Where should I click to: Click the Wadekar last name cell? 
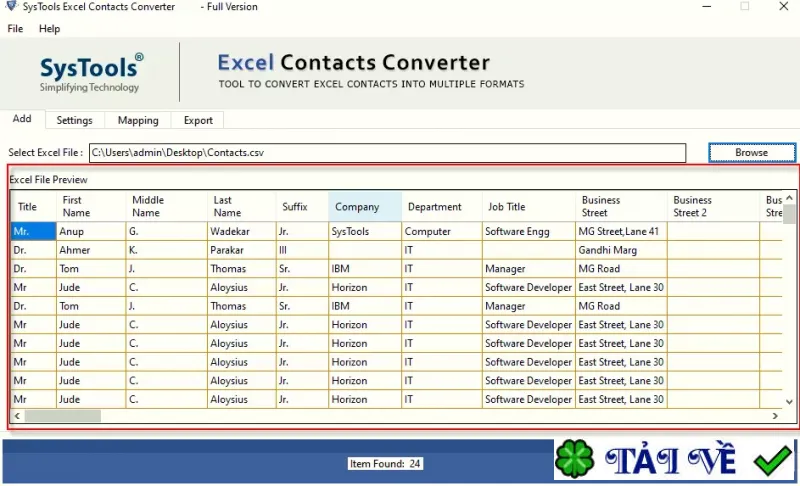pyautogui.click(x=241, y=232)
